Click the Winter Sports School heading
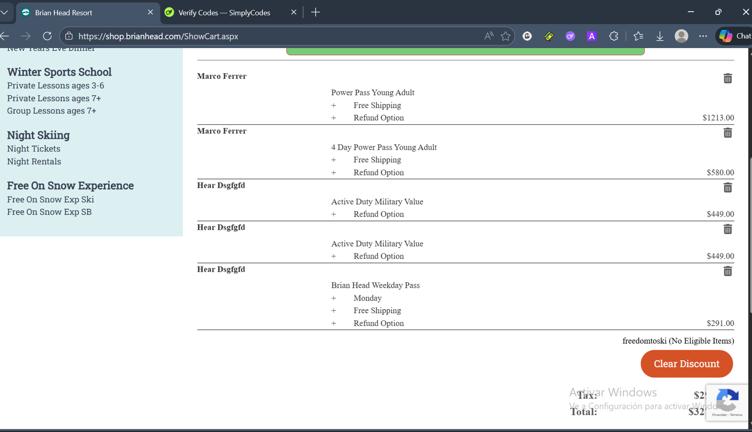The width and height of the screenshot is (752, 432). [x=59, y=72]
